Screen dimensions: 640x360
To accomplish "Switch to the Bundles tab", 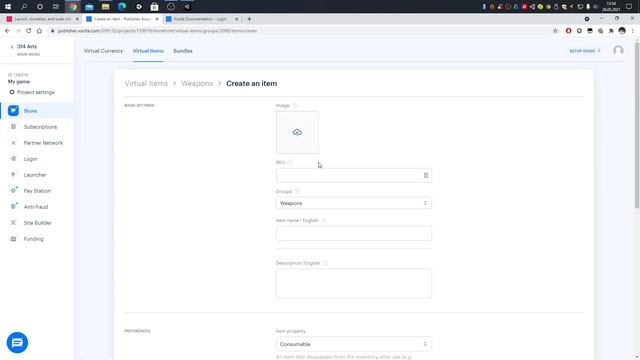I will pyautogui.click(x=183, y=51).
